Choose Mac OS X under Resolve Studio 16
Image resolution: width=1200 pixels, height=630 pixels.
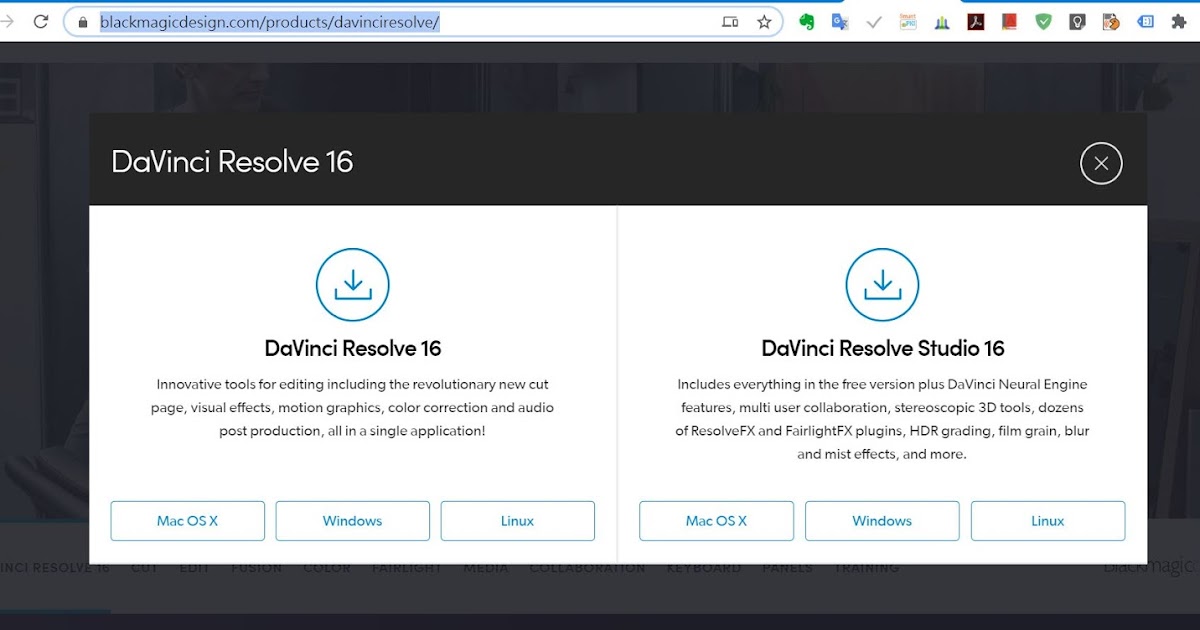[716, 521]
